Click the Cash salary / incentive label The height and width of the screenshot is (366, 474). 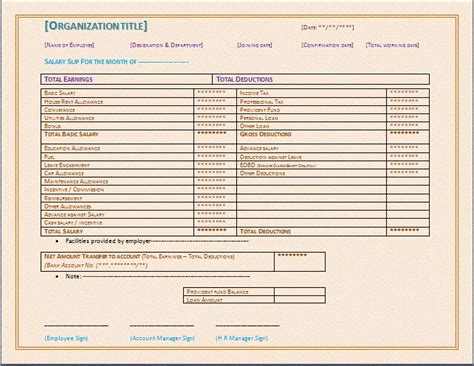73,223
